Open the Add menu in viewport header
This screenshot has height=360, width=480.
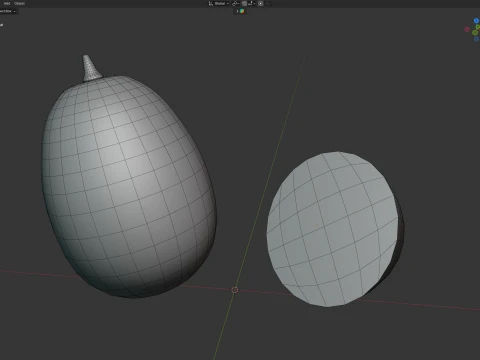click(7, 3)
